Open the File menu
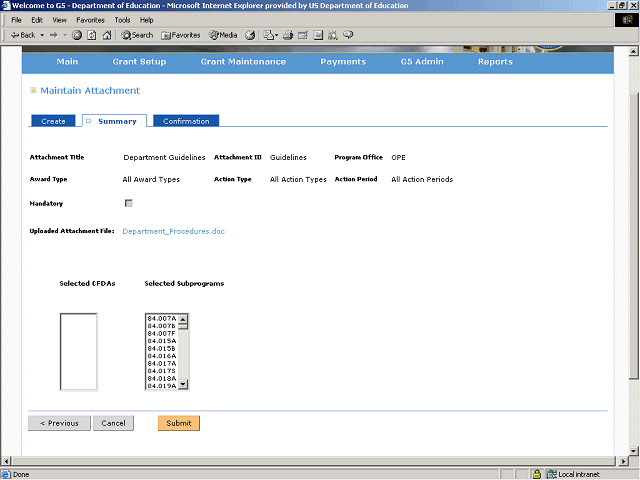 (16, 20)
